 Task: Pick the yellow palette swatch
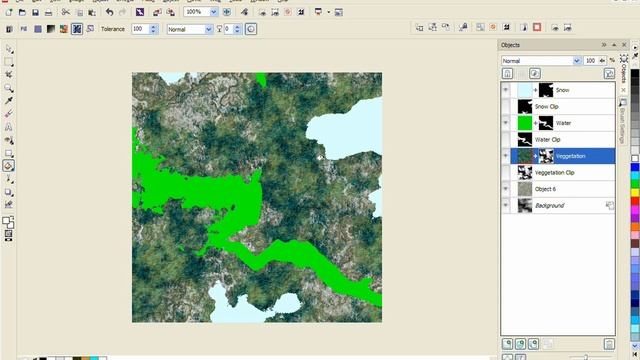tap(635, 192)
